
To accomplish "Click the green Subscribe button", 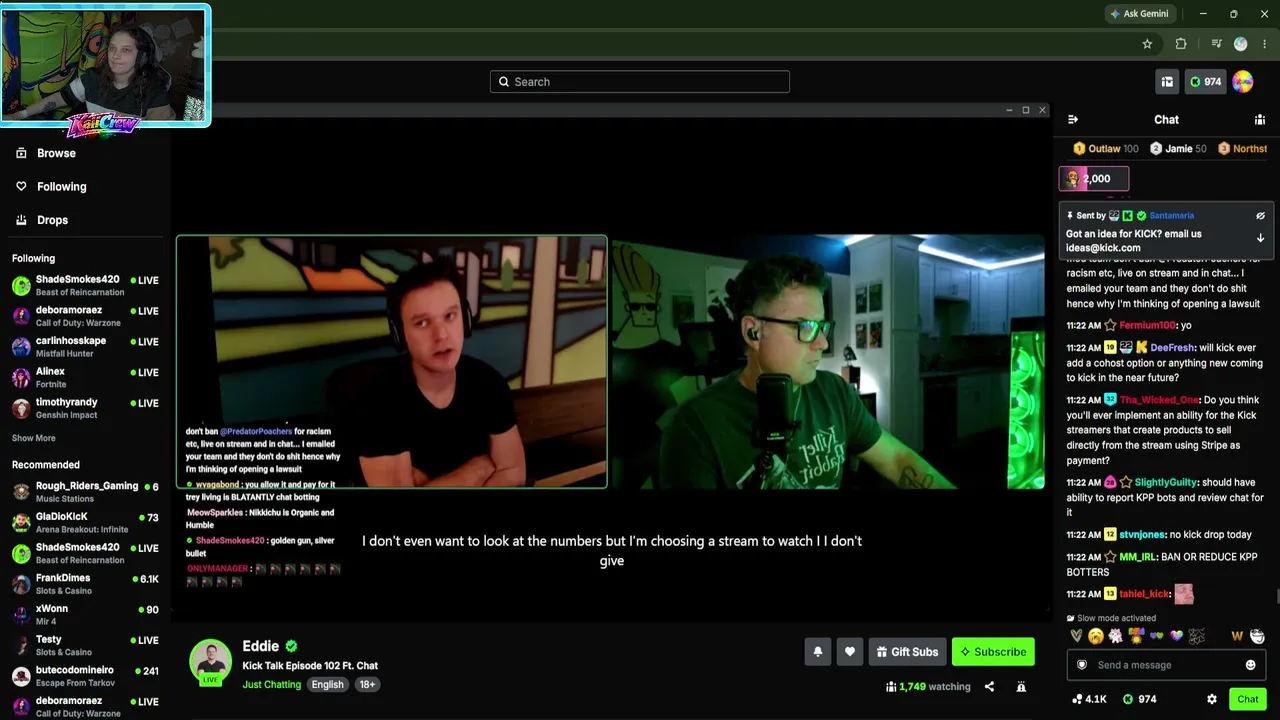I will [x=993, y=652].
